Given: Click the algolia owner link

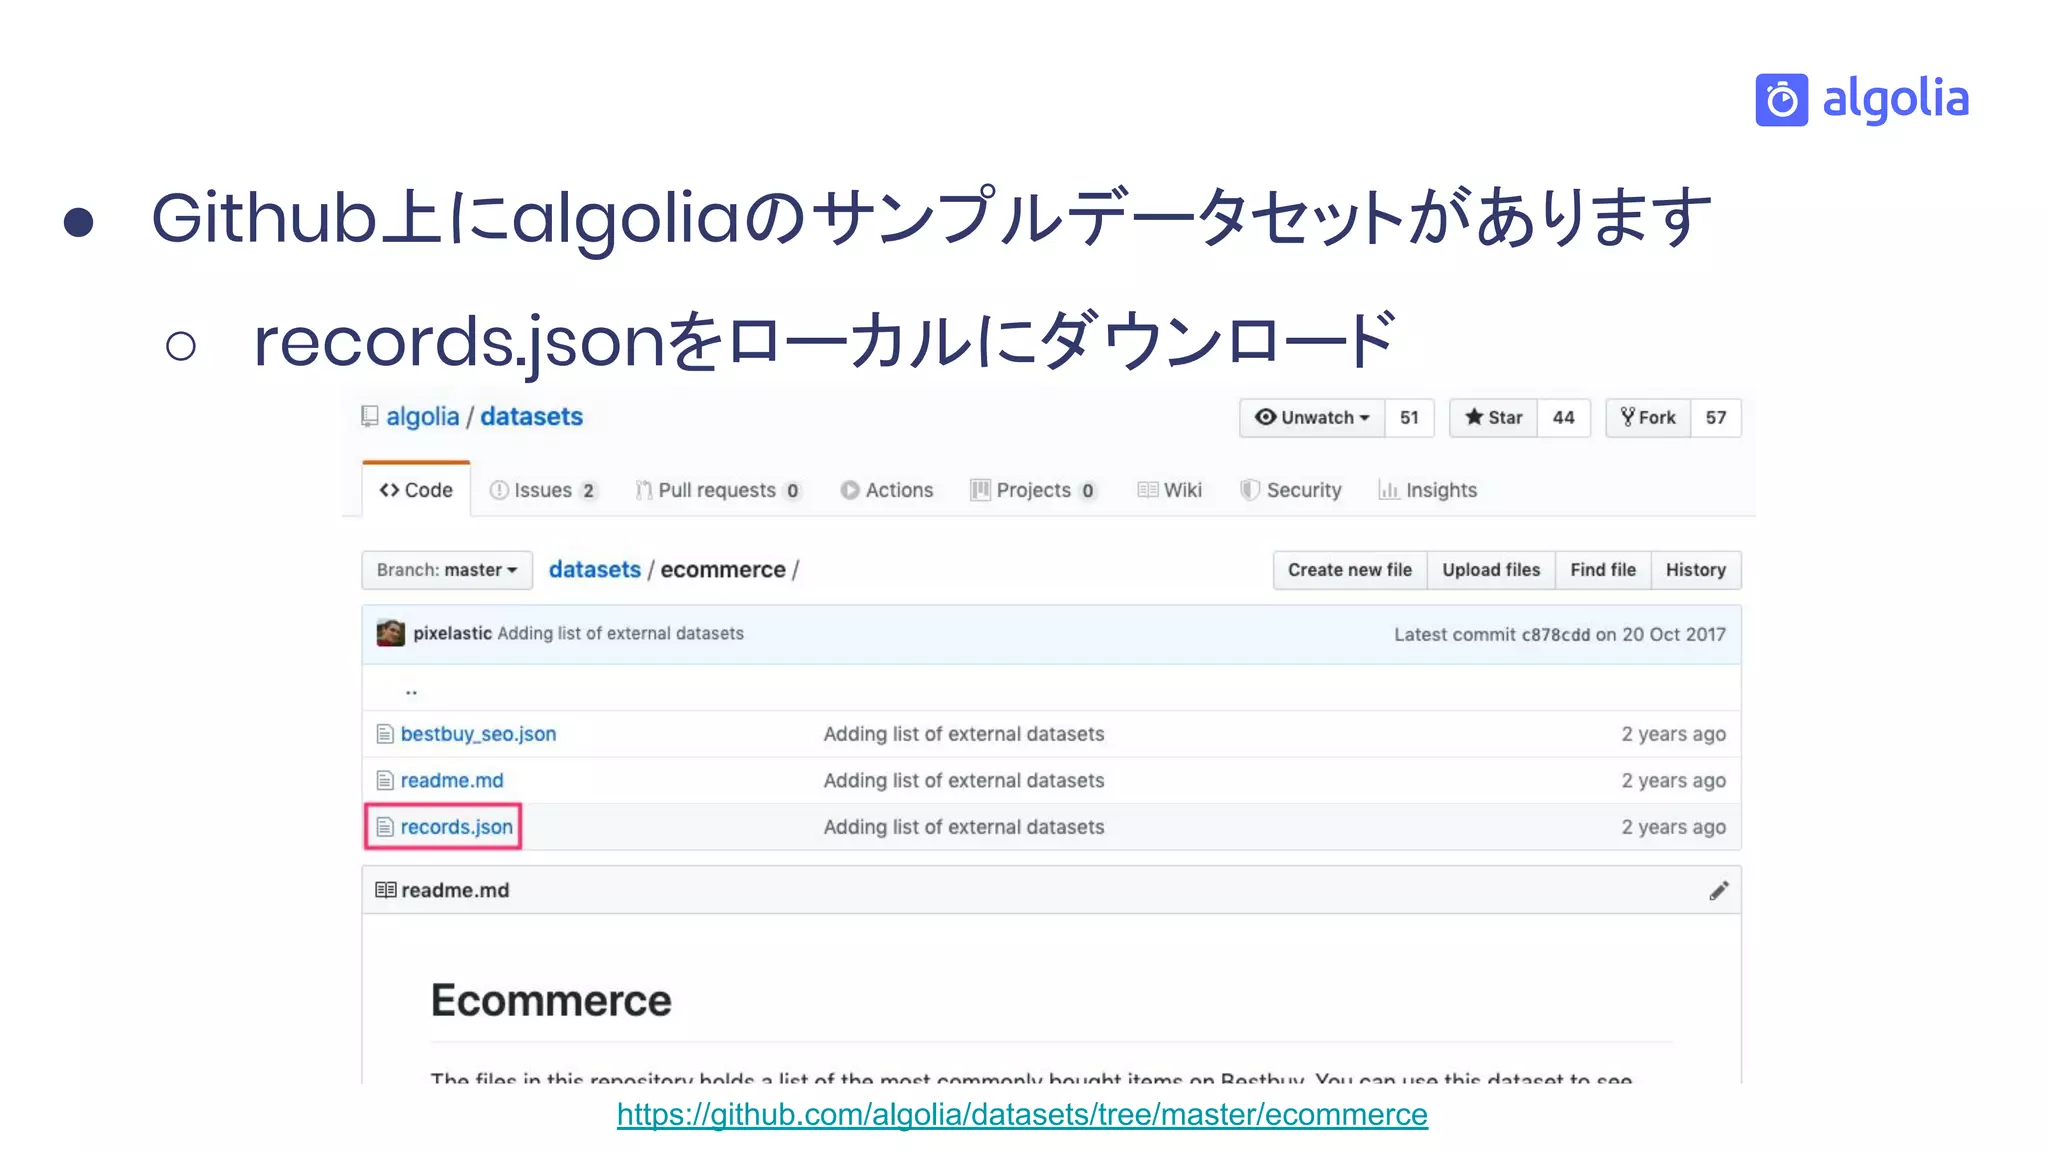Looking at the screenshot, I should 423,417.
